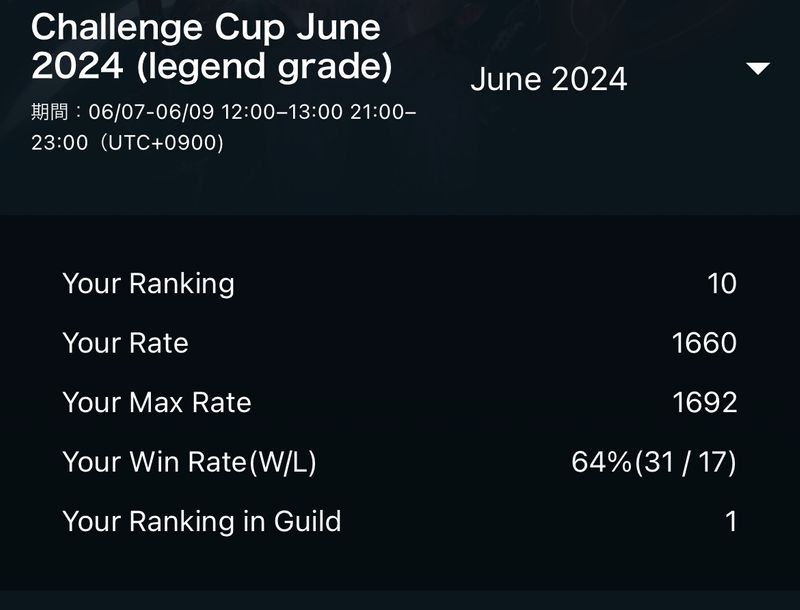Expand the month selector dropdown arrow
The height and width of the screenshot is (610, 800).
tap(758, 69)
